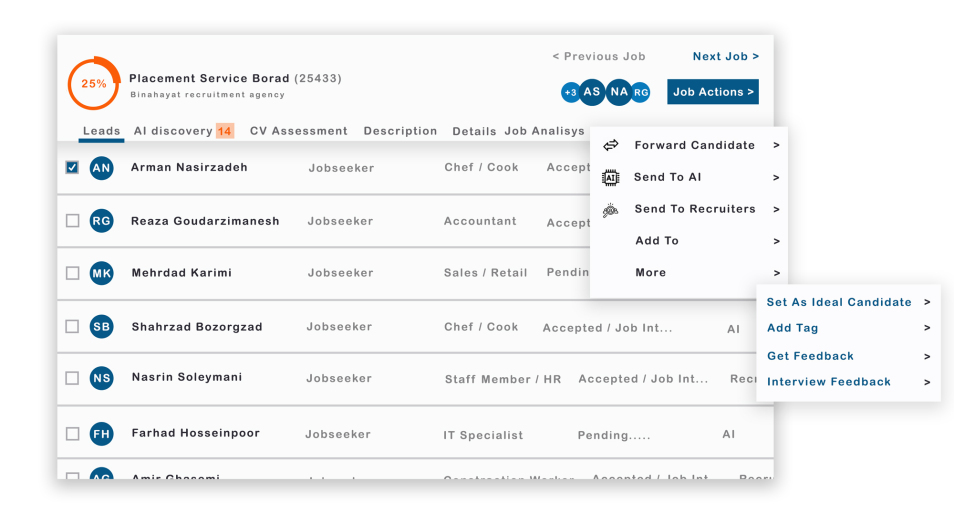Click the Send To AI chip icon
The image size is (954, 525).
coord(610,178)
